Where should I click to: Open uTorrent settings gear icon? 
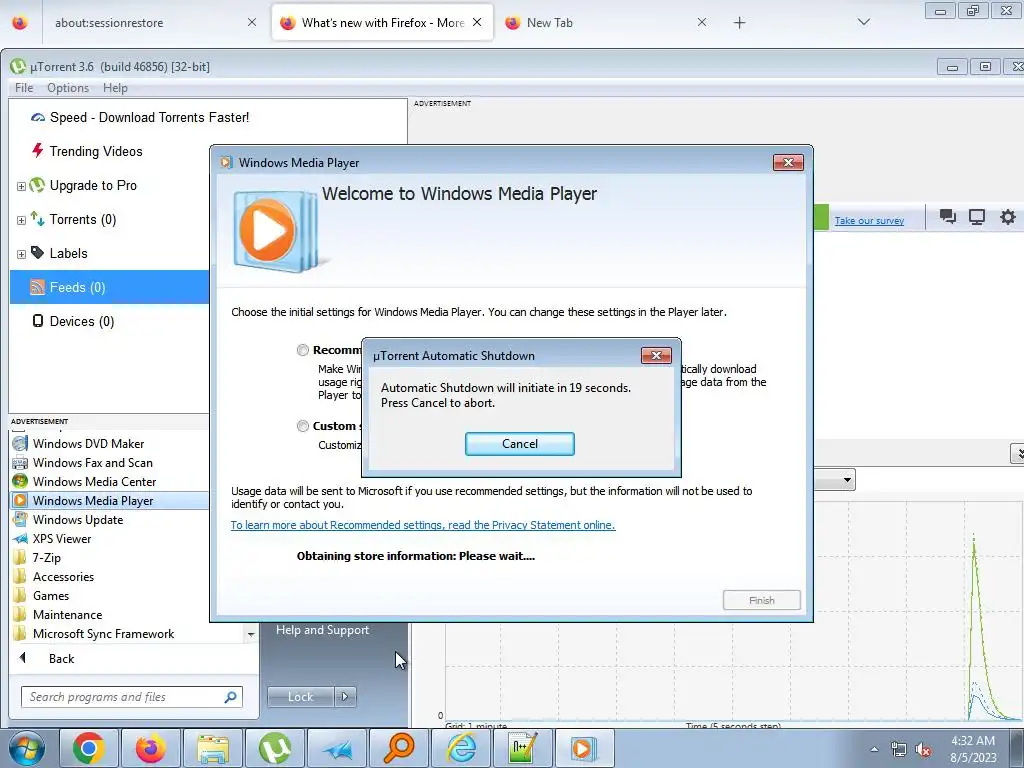tap(1008, 217)
